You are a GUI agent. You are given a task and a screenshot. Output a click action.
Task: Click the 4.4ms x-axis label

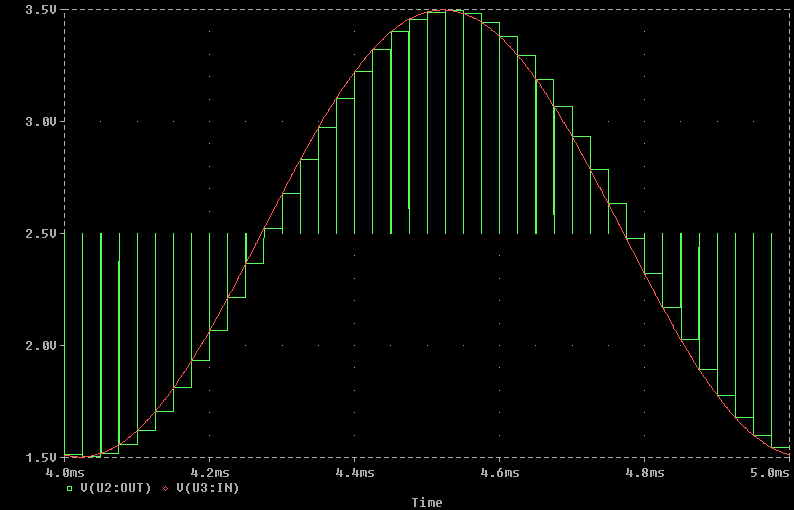tap(355, 473)
